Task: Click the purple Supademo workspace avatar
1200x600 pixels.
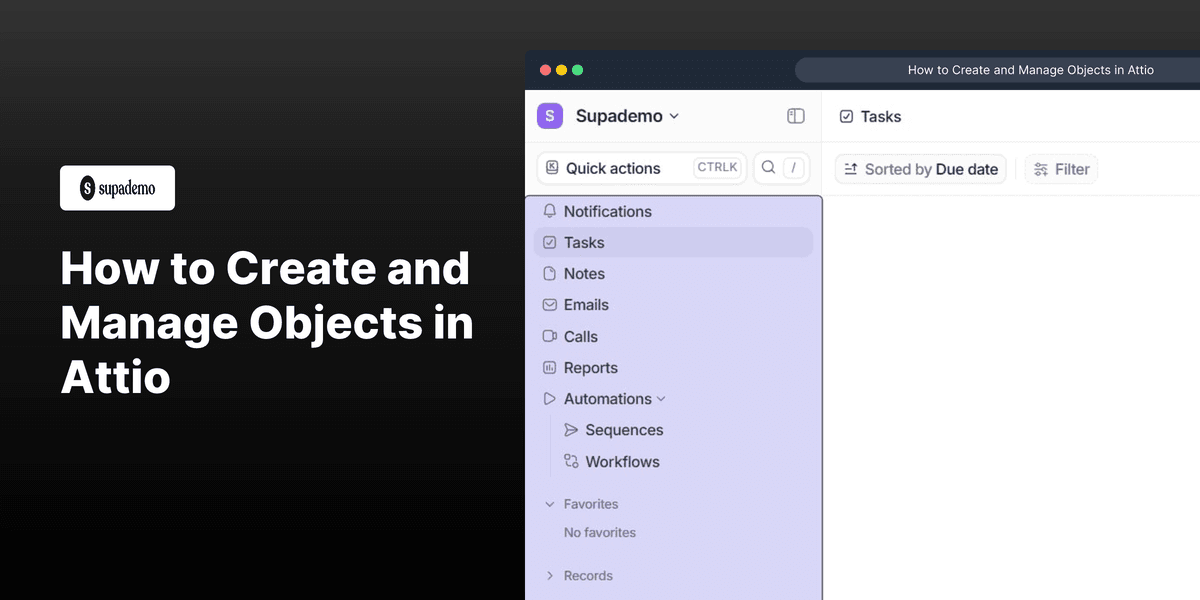Action: (x=549, y=116)
